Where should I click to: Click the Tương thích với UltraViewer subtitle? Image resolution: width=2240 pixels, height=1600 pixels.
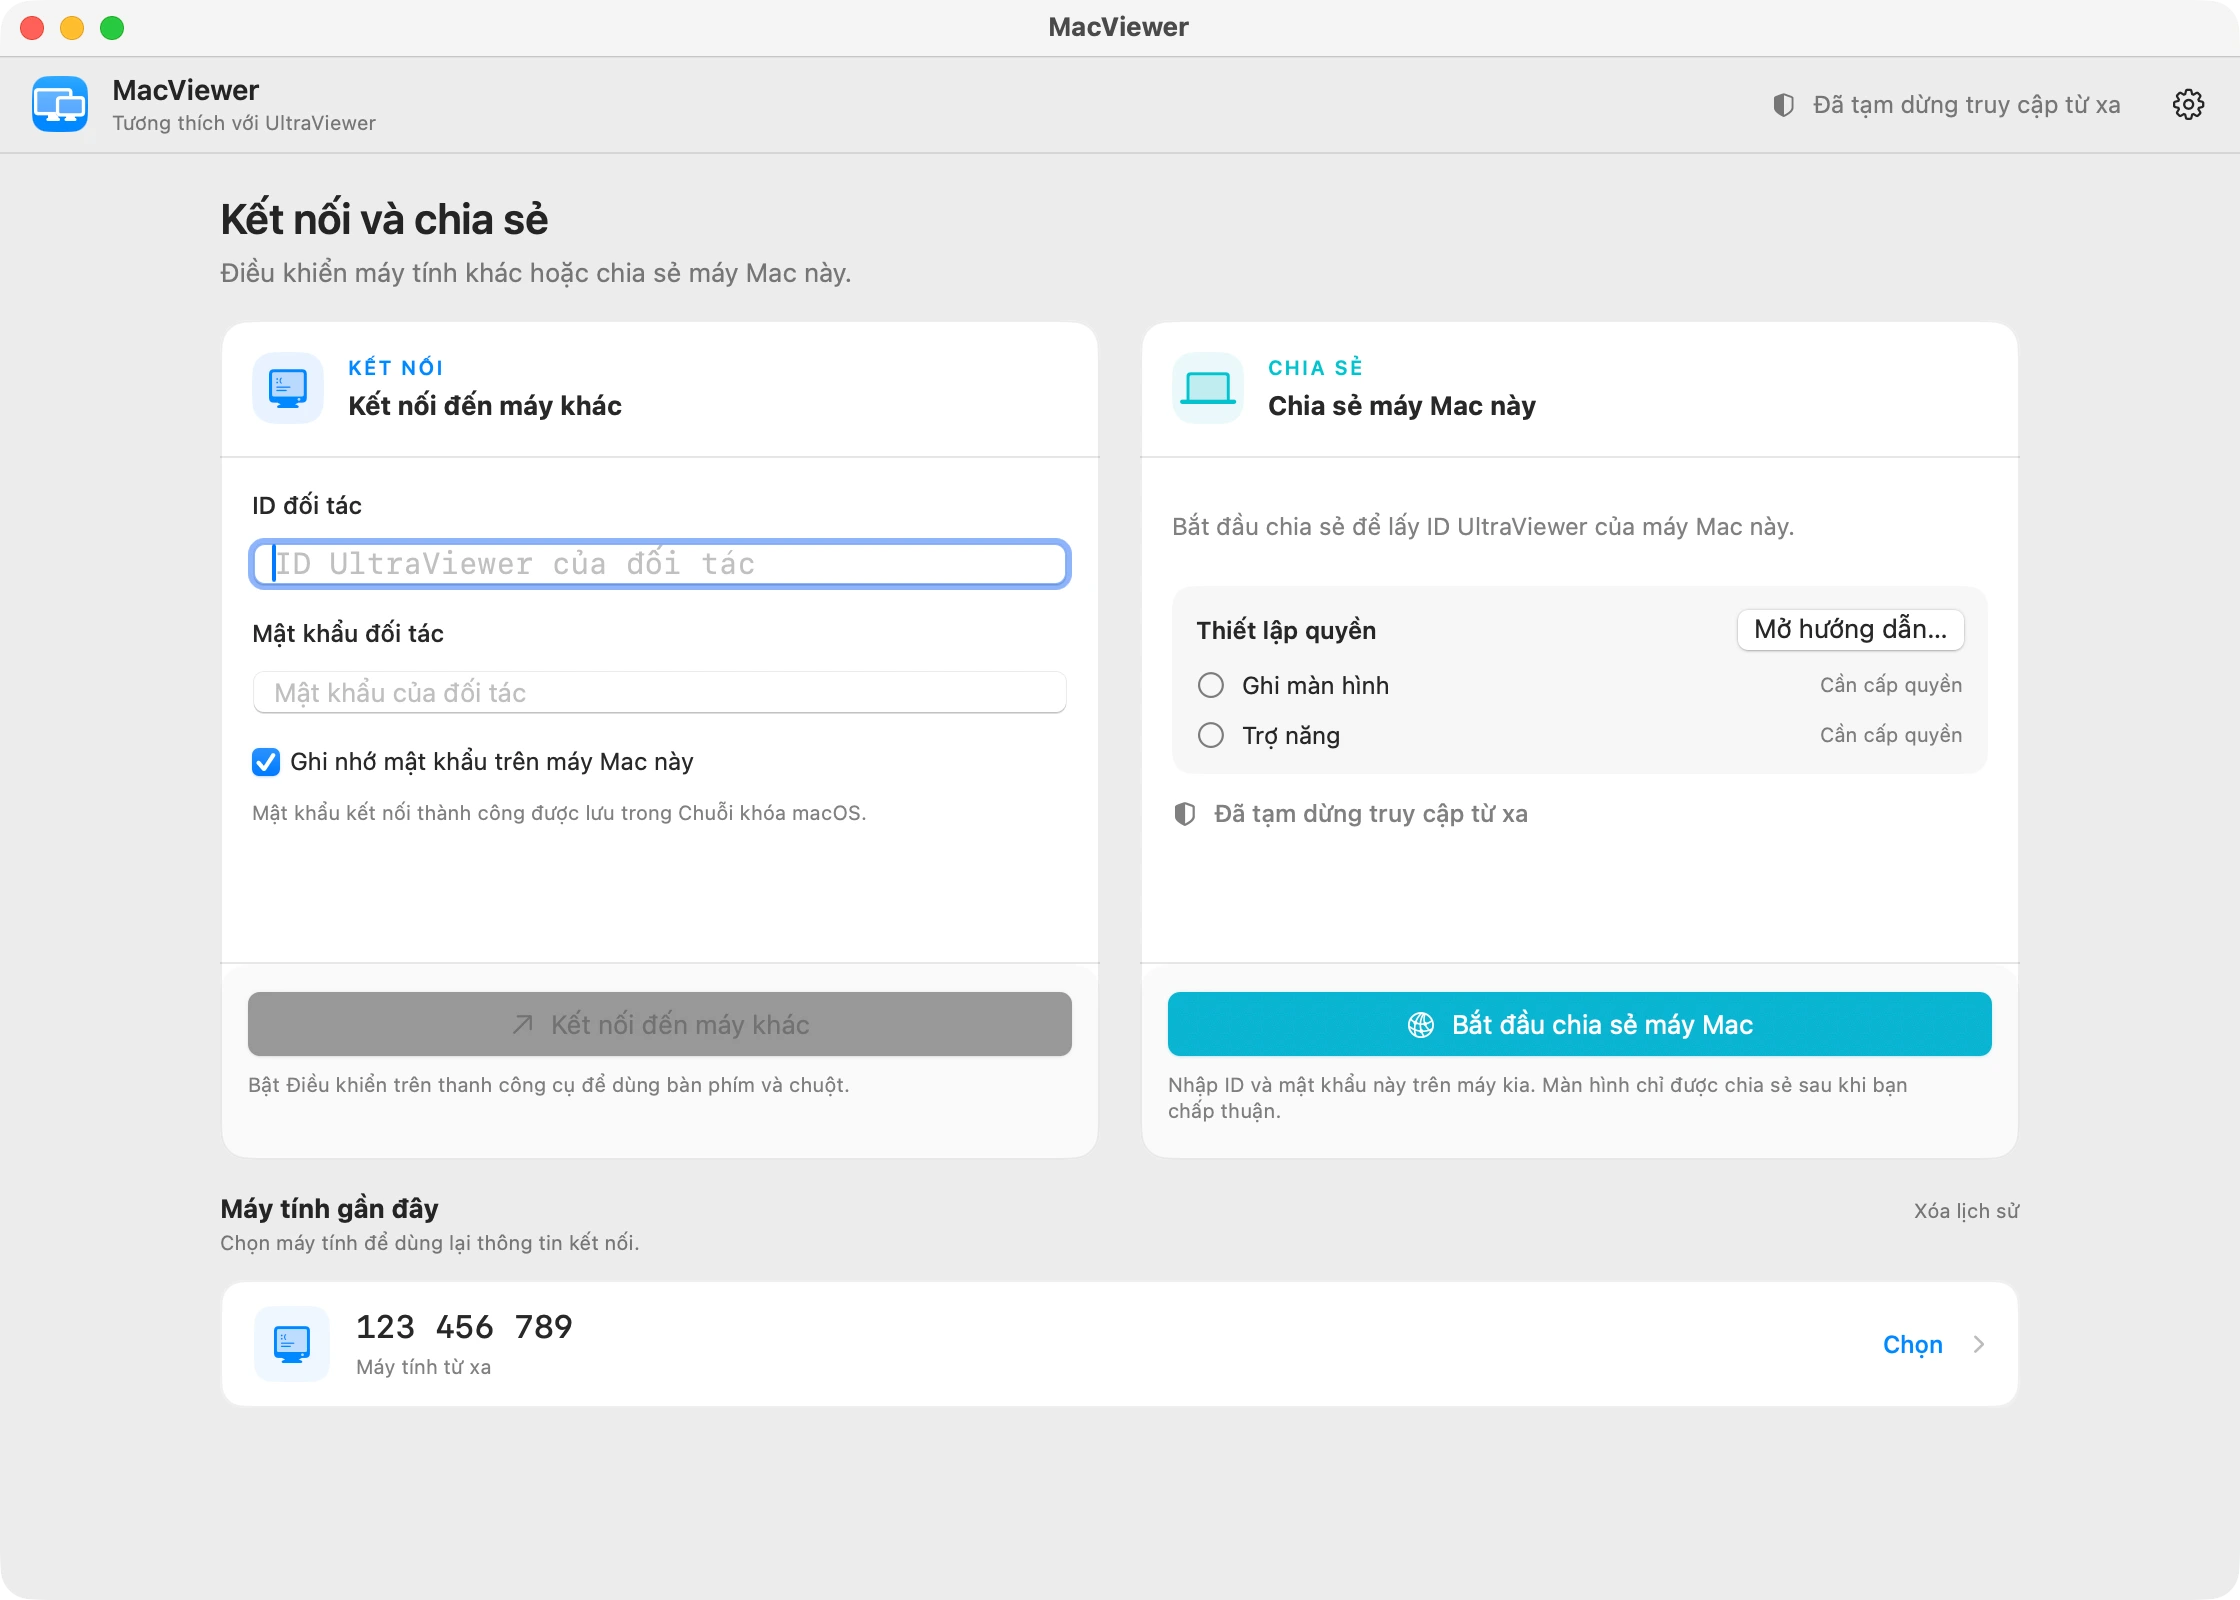point(244,123)
